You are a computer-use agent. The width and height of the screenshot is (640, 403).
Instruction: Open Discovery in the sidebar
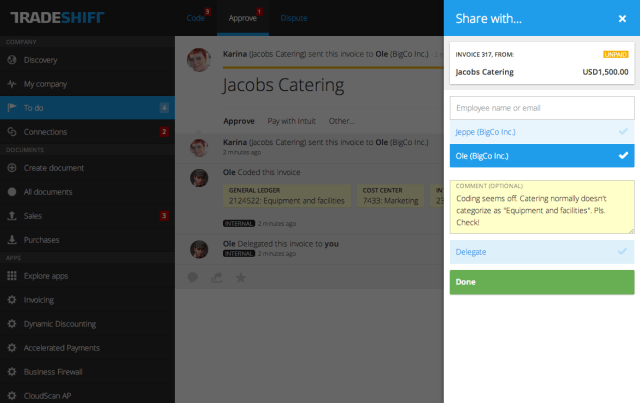(87, 60)
